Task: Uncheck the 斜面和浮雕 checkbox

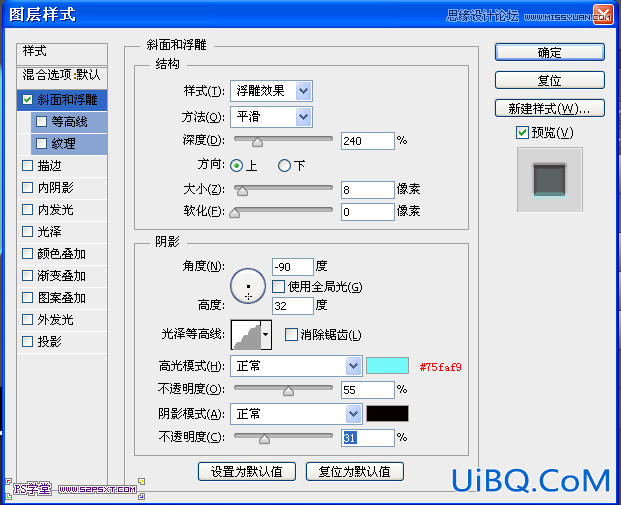Action: pyautogui.click(x=27, y=99)
